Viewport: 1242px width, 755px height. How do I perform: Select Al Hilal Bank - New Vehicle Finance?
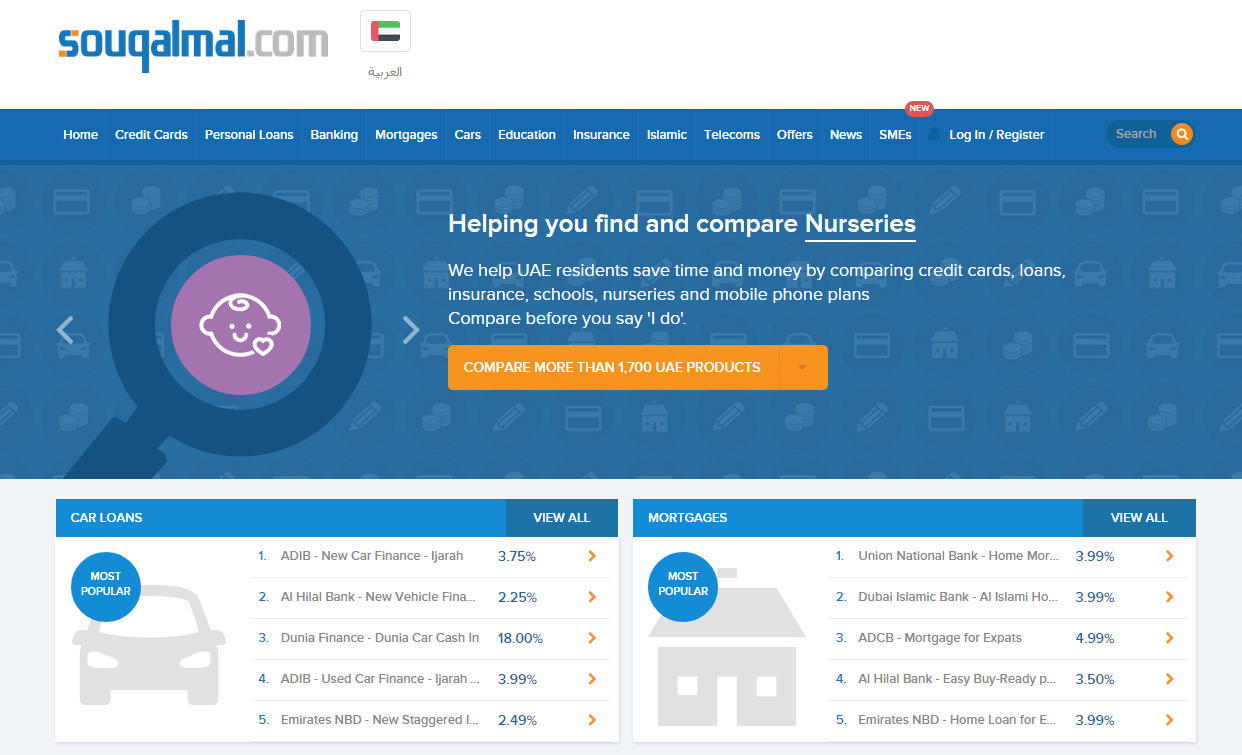[378, 597]
